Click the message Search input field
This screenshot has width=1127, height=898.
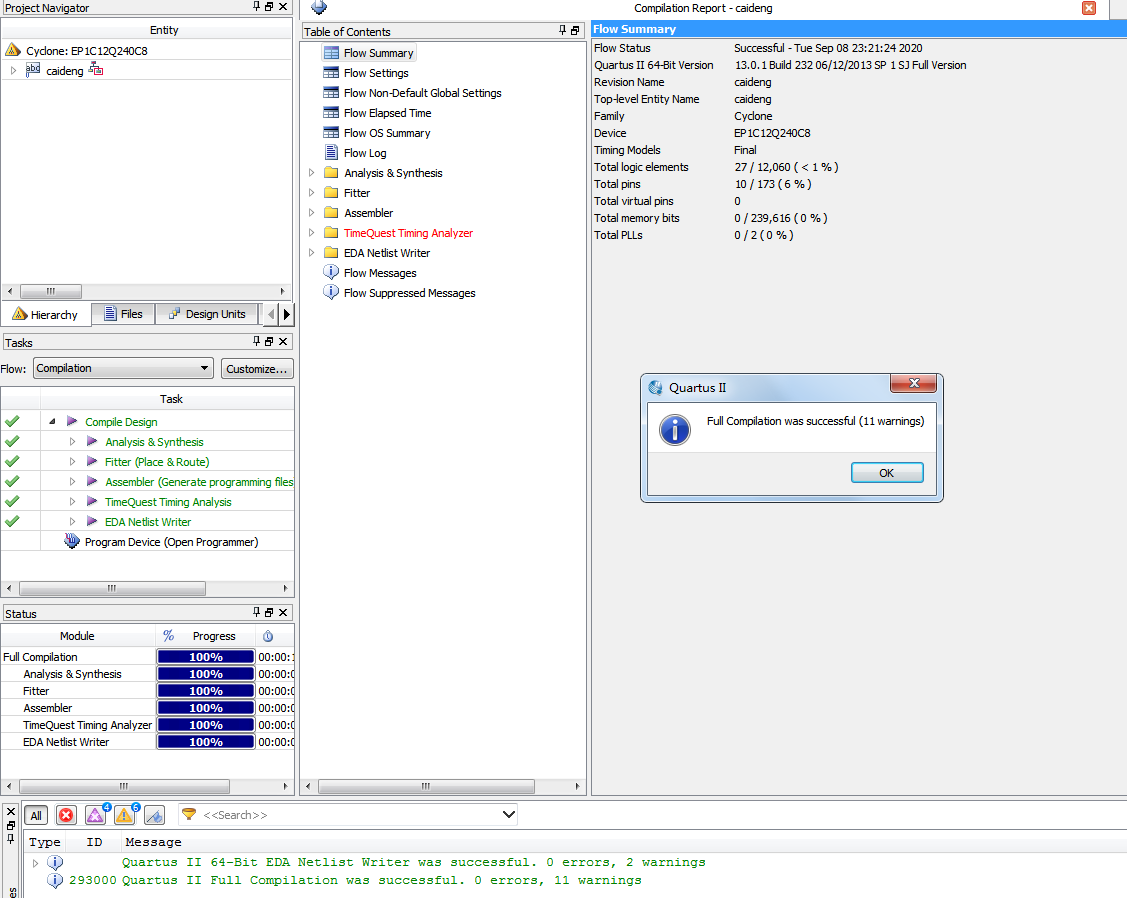350,815
